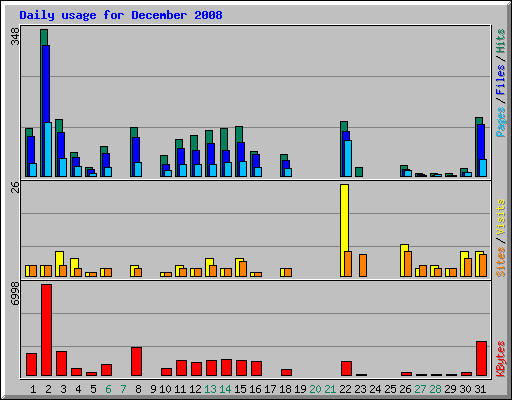
Task: Select the green "Hits" legend label
Action: click(501, 41)
